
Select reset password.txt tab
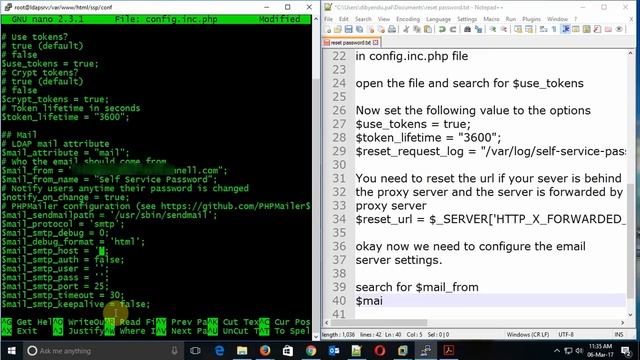[351, 42]
